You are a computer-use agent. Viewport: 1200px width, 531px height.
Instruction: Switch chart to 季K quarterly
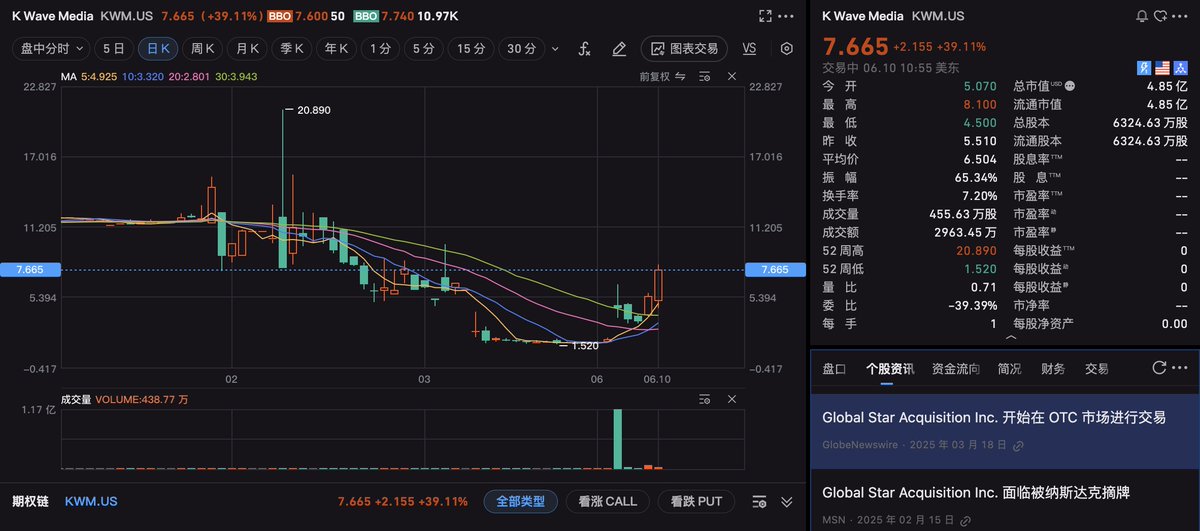[x=292, y=48]
